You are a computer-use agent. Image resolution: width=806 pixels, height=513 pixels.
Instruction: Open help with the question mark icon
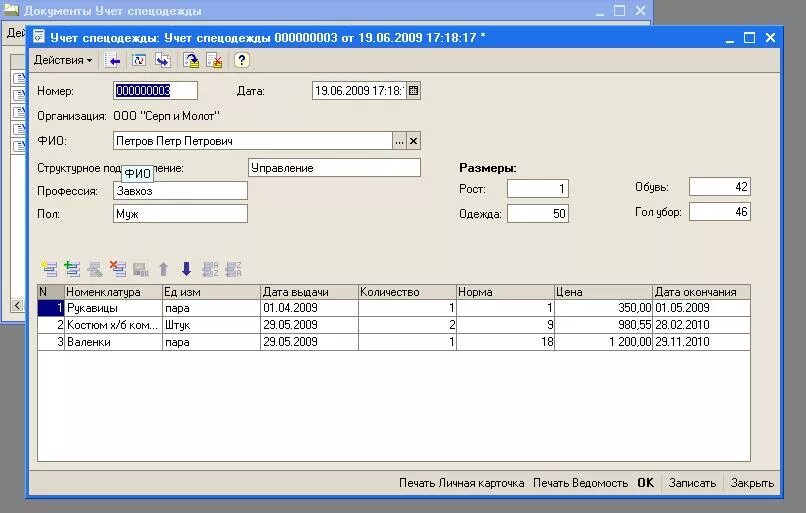[x=242, y=61]
